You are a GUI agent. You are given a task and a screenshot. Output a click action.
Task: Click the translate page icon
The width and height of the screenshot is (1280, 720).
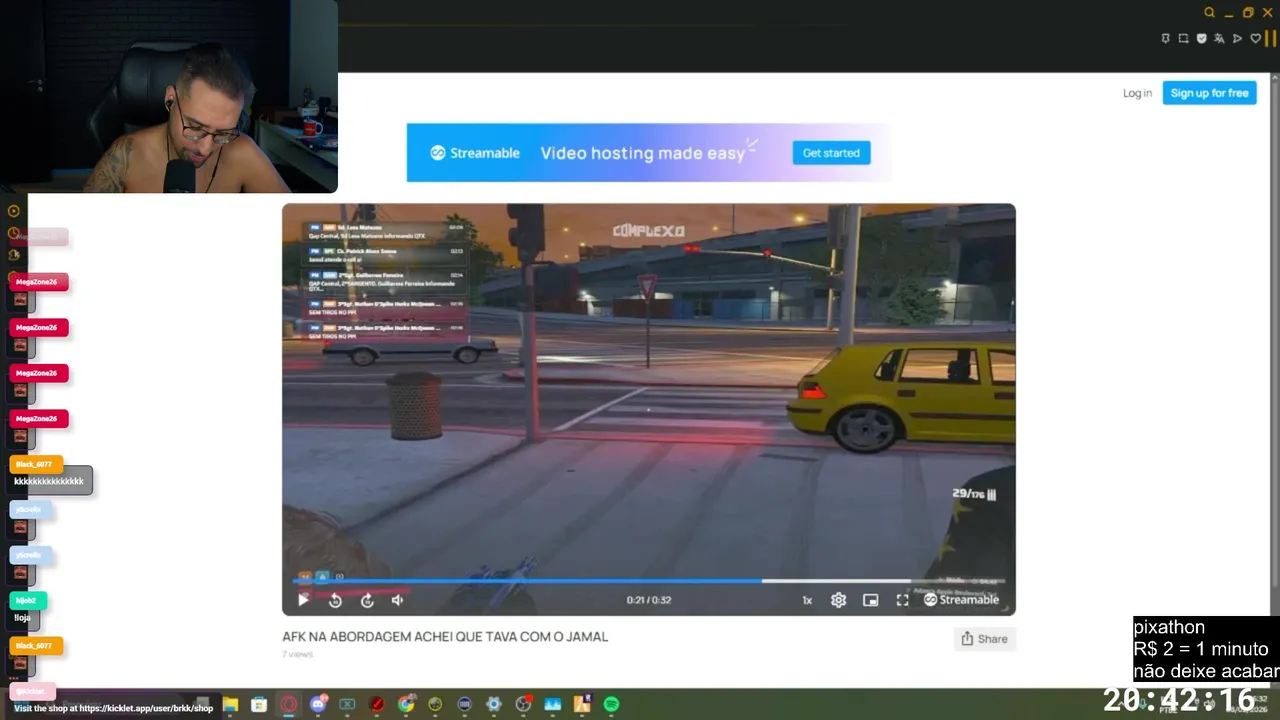click(x=1219, y=38)
